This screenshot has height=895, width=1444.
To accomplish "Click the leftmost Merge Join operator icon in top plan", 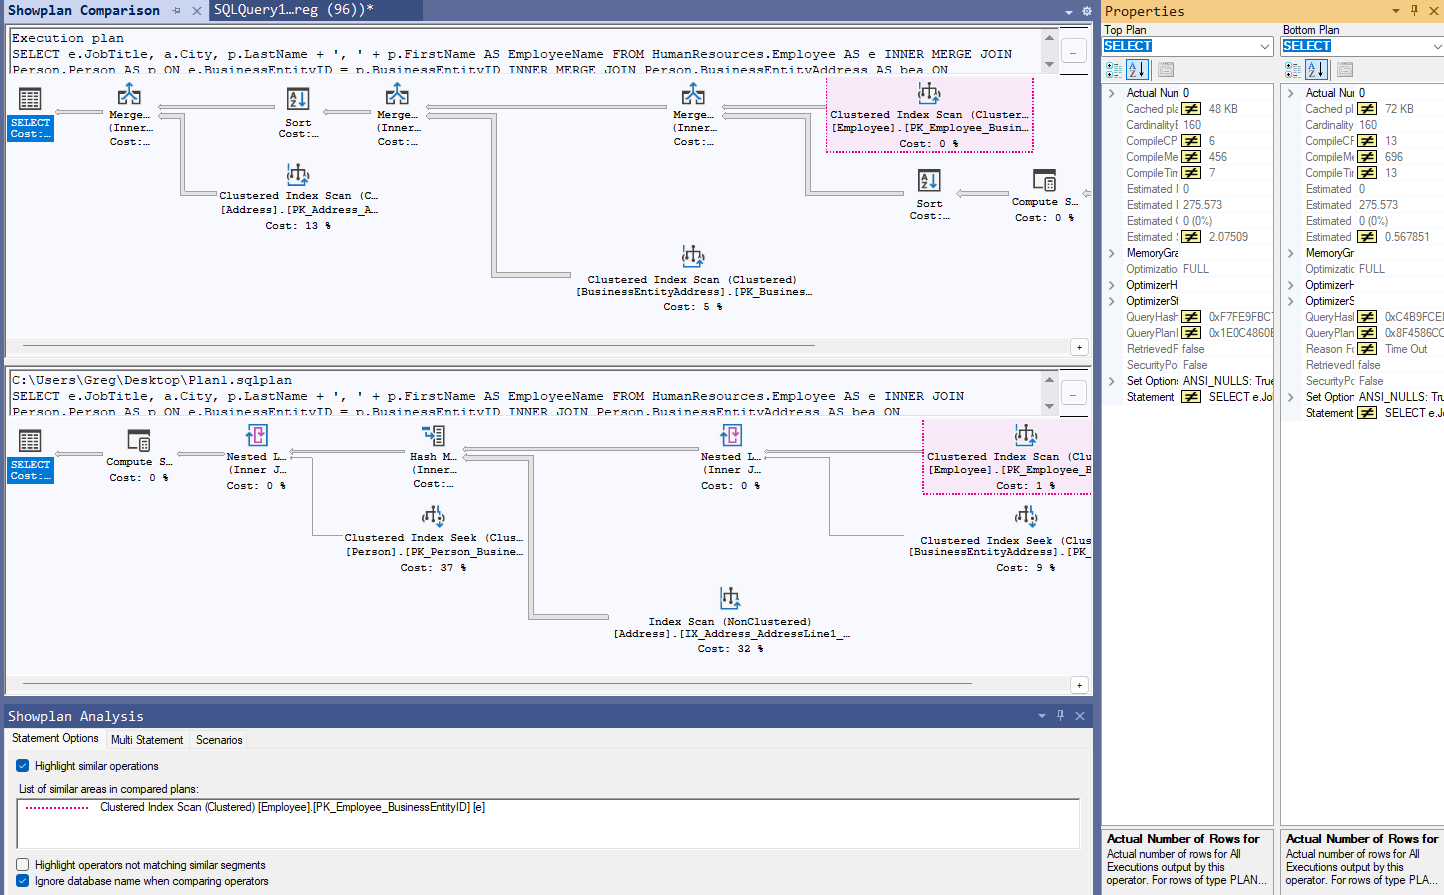I will [x=130, y=95].
